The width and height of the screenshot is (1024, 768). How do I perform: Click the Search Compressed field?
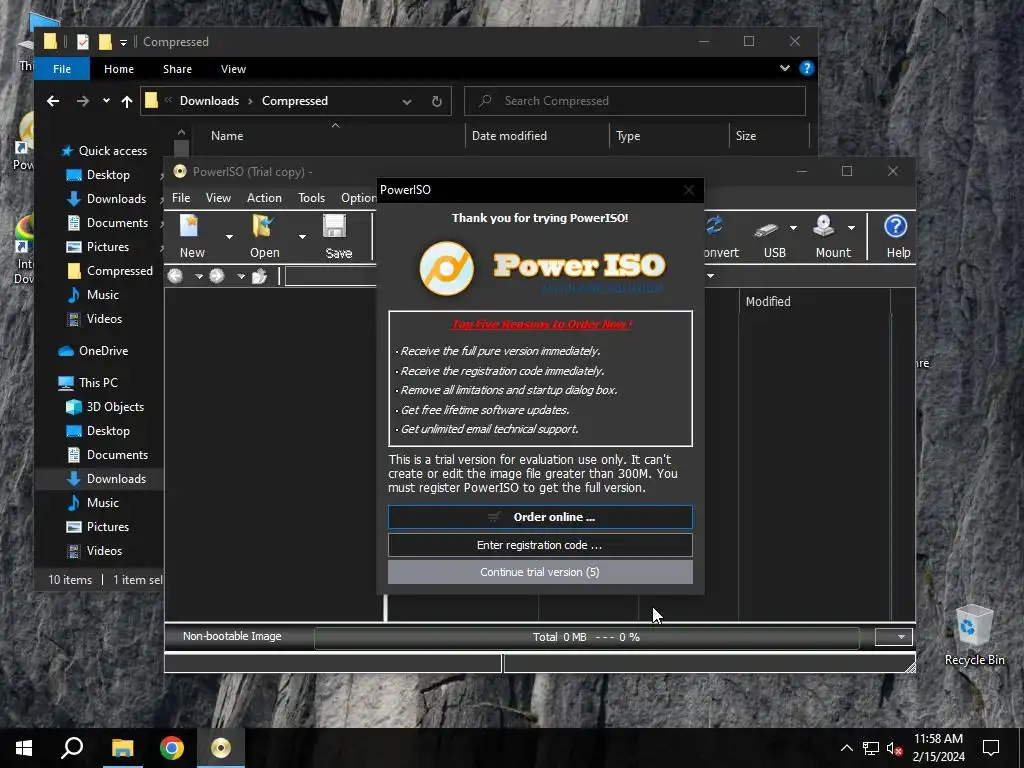[x=635, y=101]
